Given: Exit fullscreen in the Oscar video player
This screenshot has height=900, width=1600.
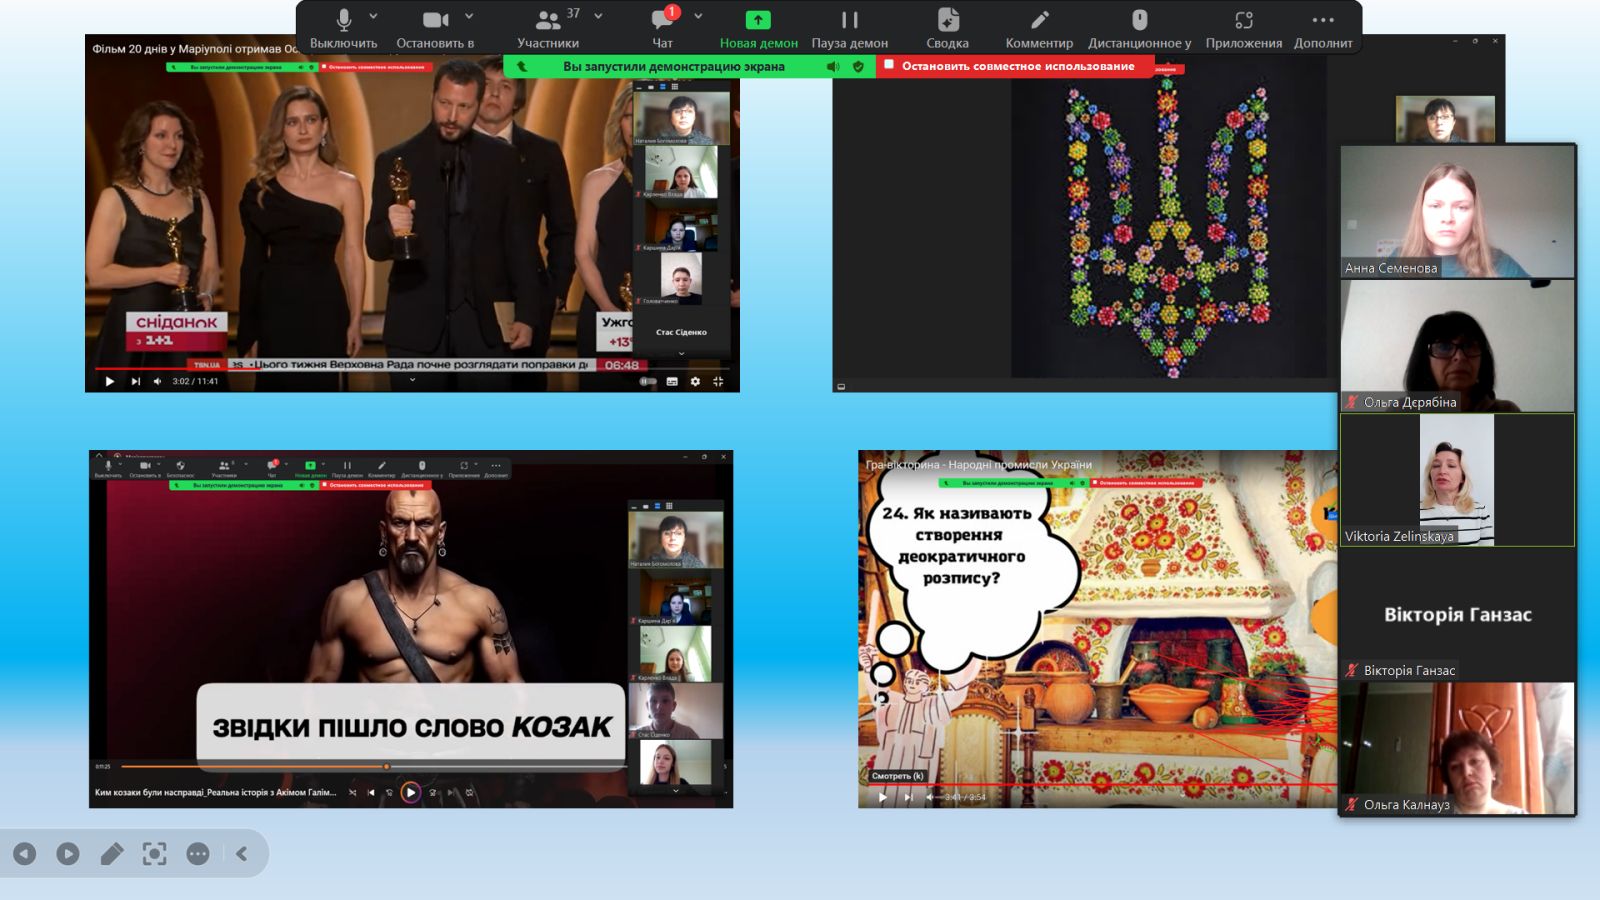Looking at the screenshot, I should [718, 381].
